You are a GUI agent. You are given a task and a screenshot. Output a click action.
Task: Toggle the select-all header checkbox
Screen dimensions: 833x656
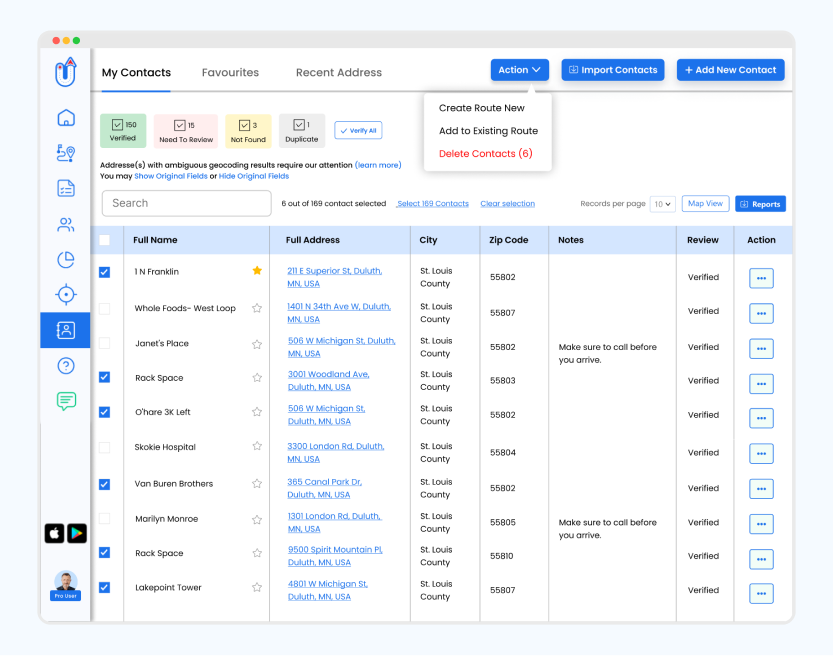click(105, 240)
